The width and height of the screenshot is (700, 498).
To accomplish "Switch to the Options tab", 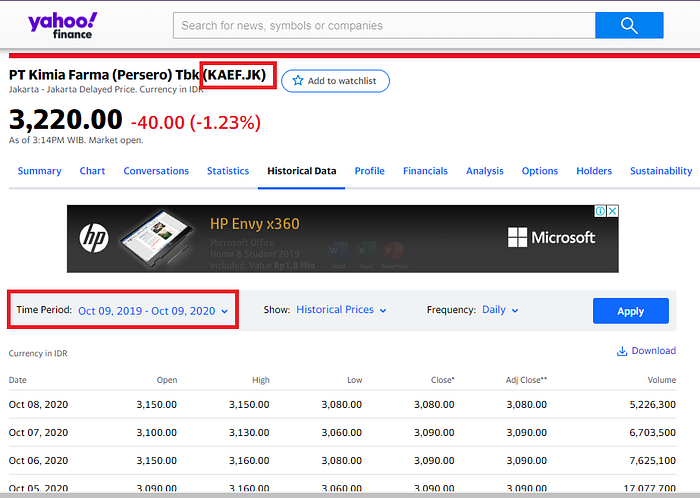I will [x=540, y=171].
